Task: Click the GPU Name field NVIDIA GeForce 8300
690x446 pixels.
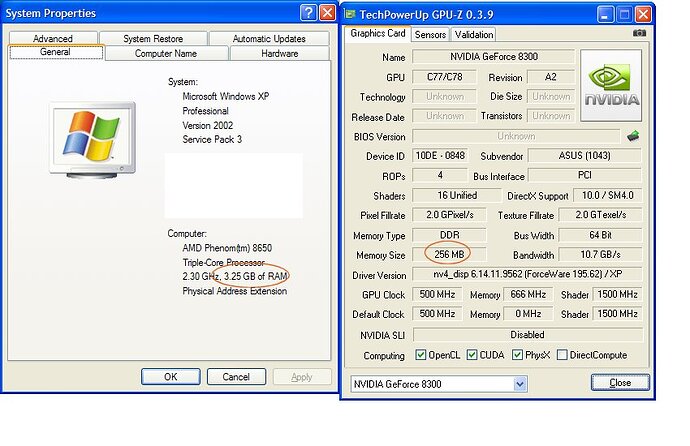Action: point(493,57)
